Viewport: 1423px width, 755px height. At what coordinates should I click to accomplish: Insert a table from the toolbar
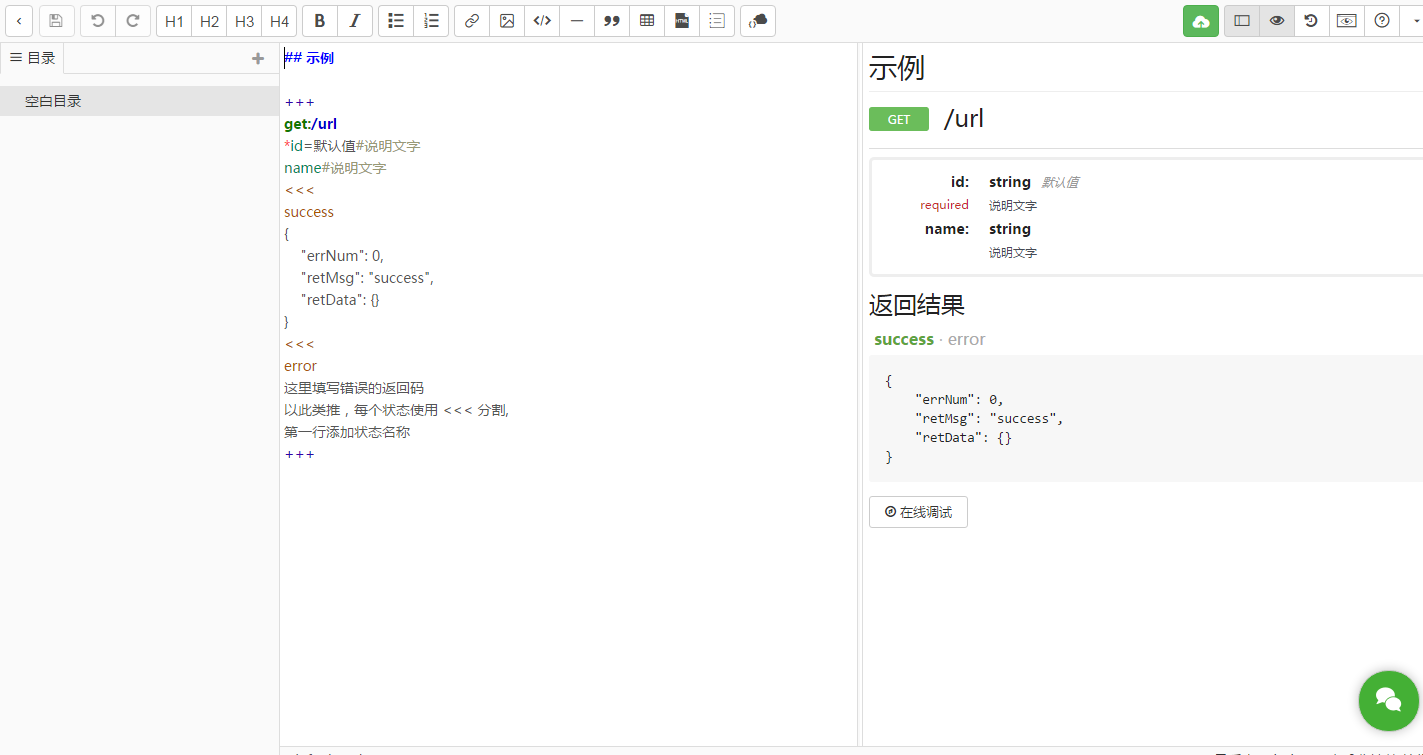pyautogui.click(x=647, y=21)
